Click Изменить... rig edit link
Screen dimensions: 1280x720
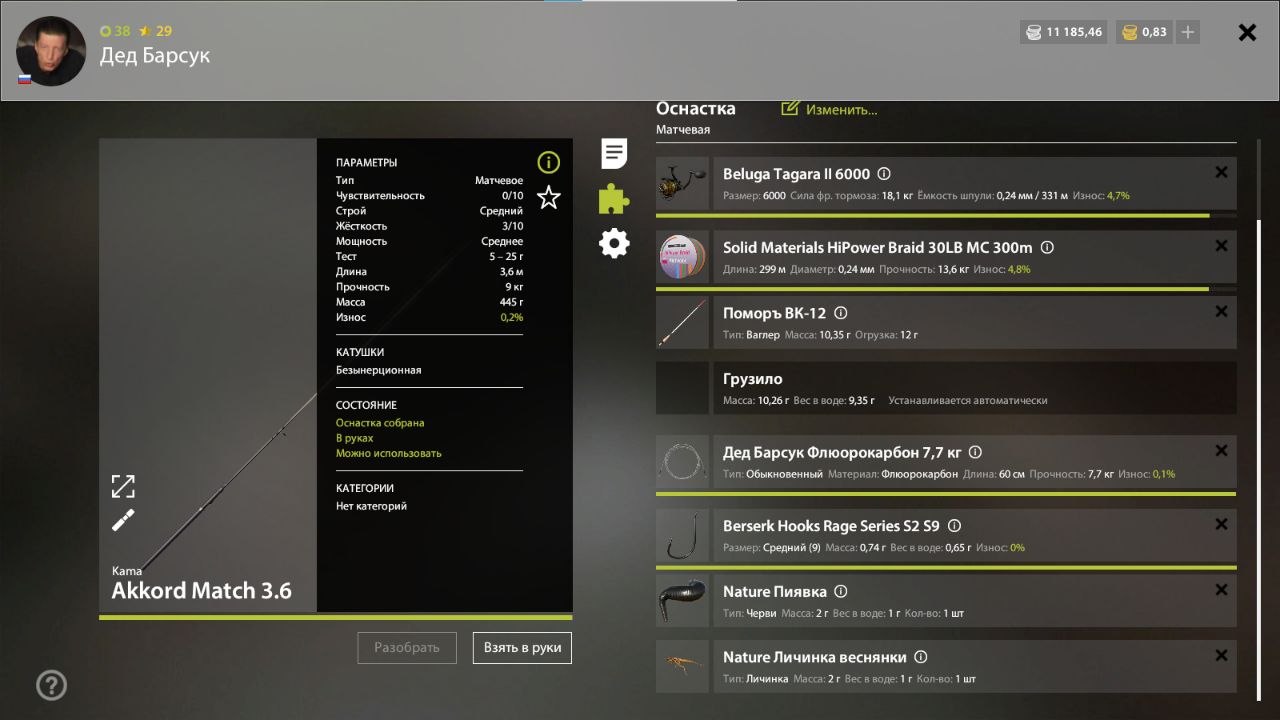(830, 109)
